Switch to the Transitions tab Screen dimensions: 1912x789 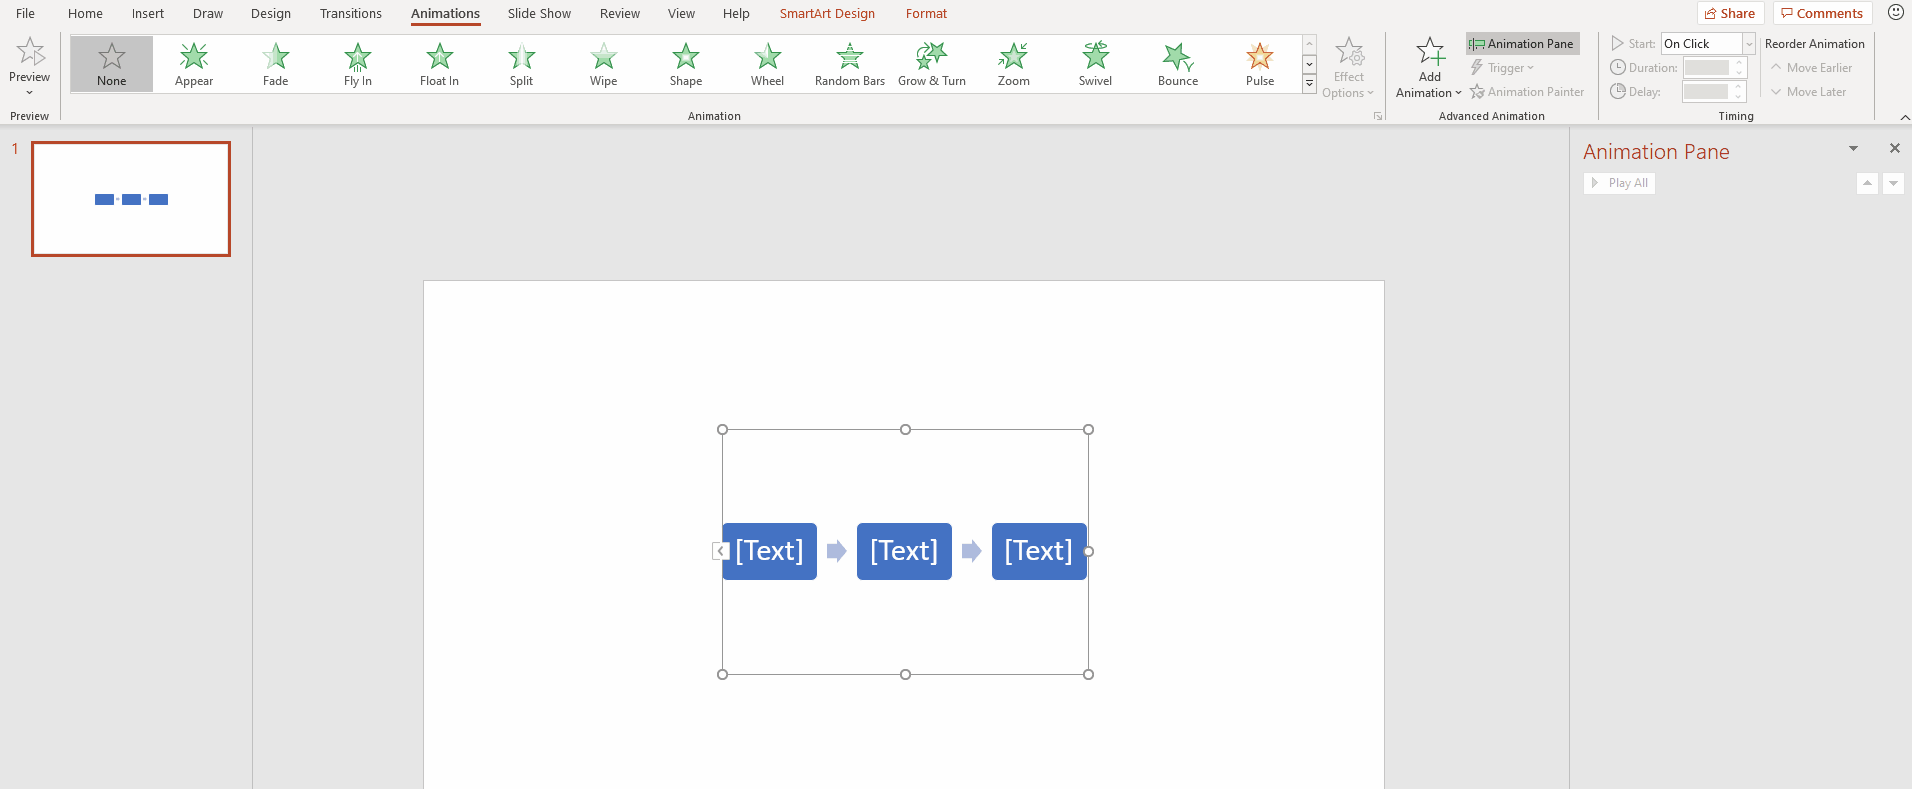(x=351, y=14)
